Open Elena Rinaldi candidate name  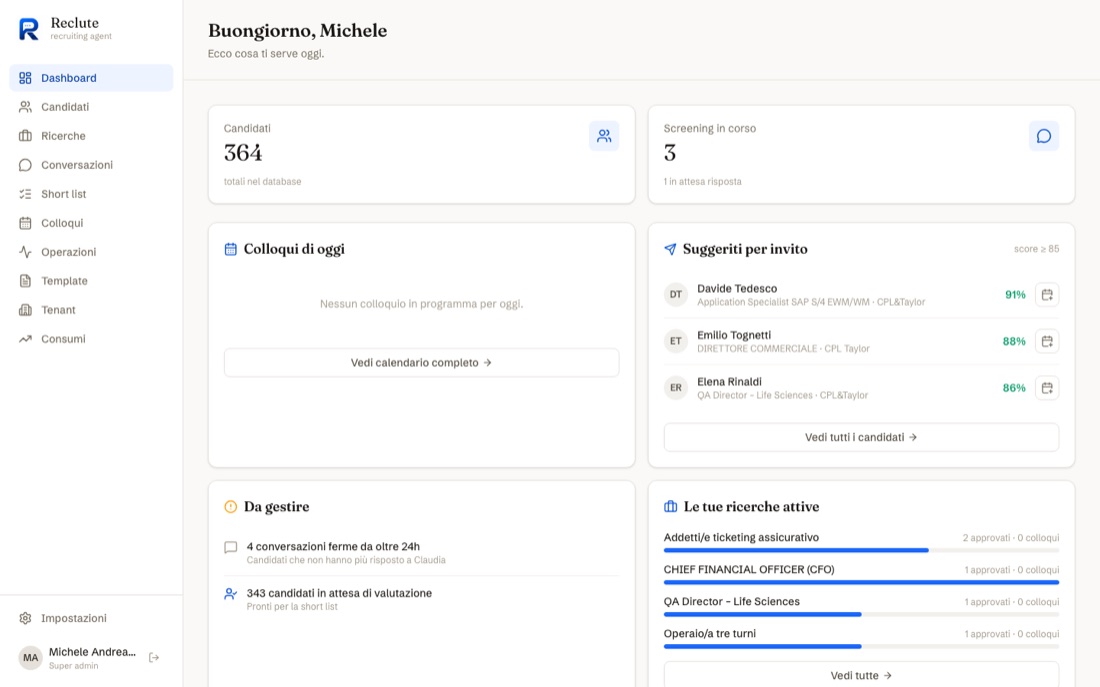(729, 382)
